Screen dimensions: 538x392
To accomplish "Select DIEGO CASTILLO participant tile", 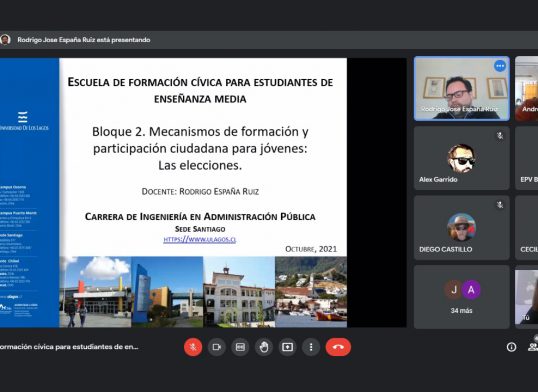I will coord(461,228).
